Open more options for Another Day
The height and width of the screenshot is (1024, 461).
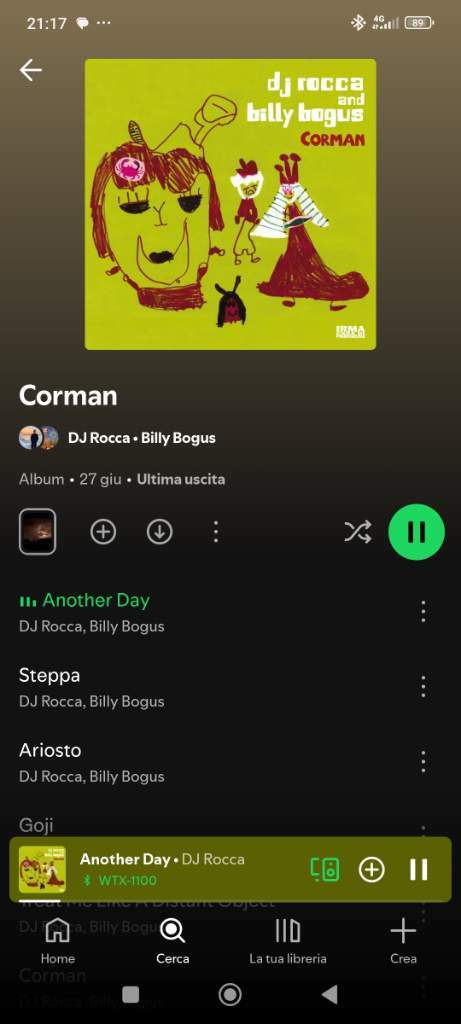tap(423, 612)
